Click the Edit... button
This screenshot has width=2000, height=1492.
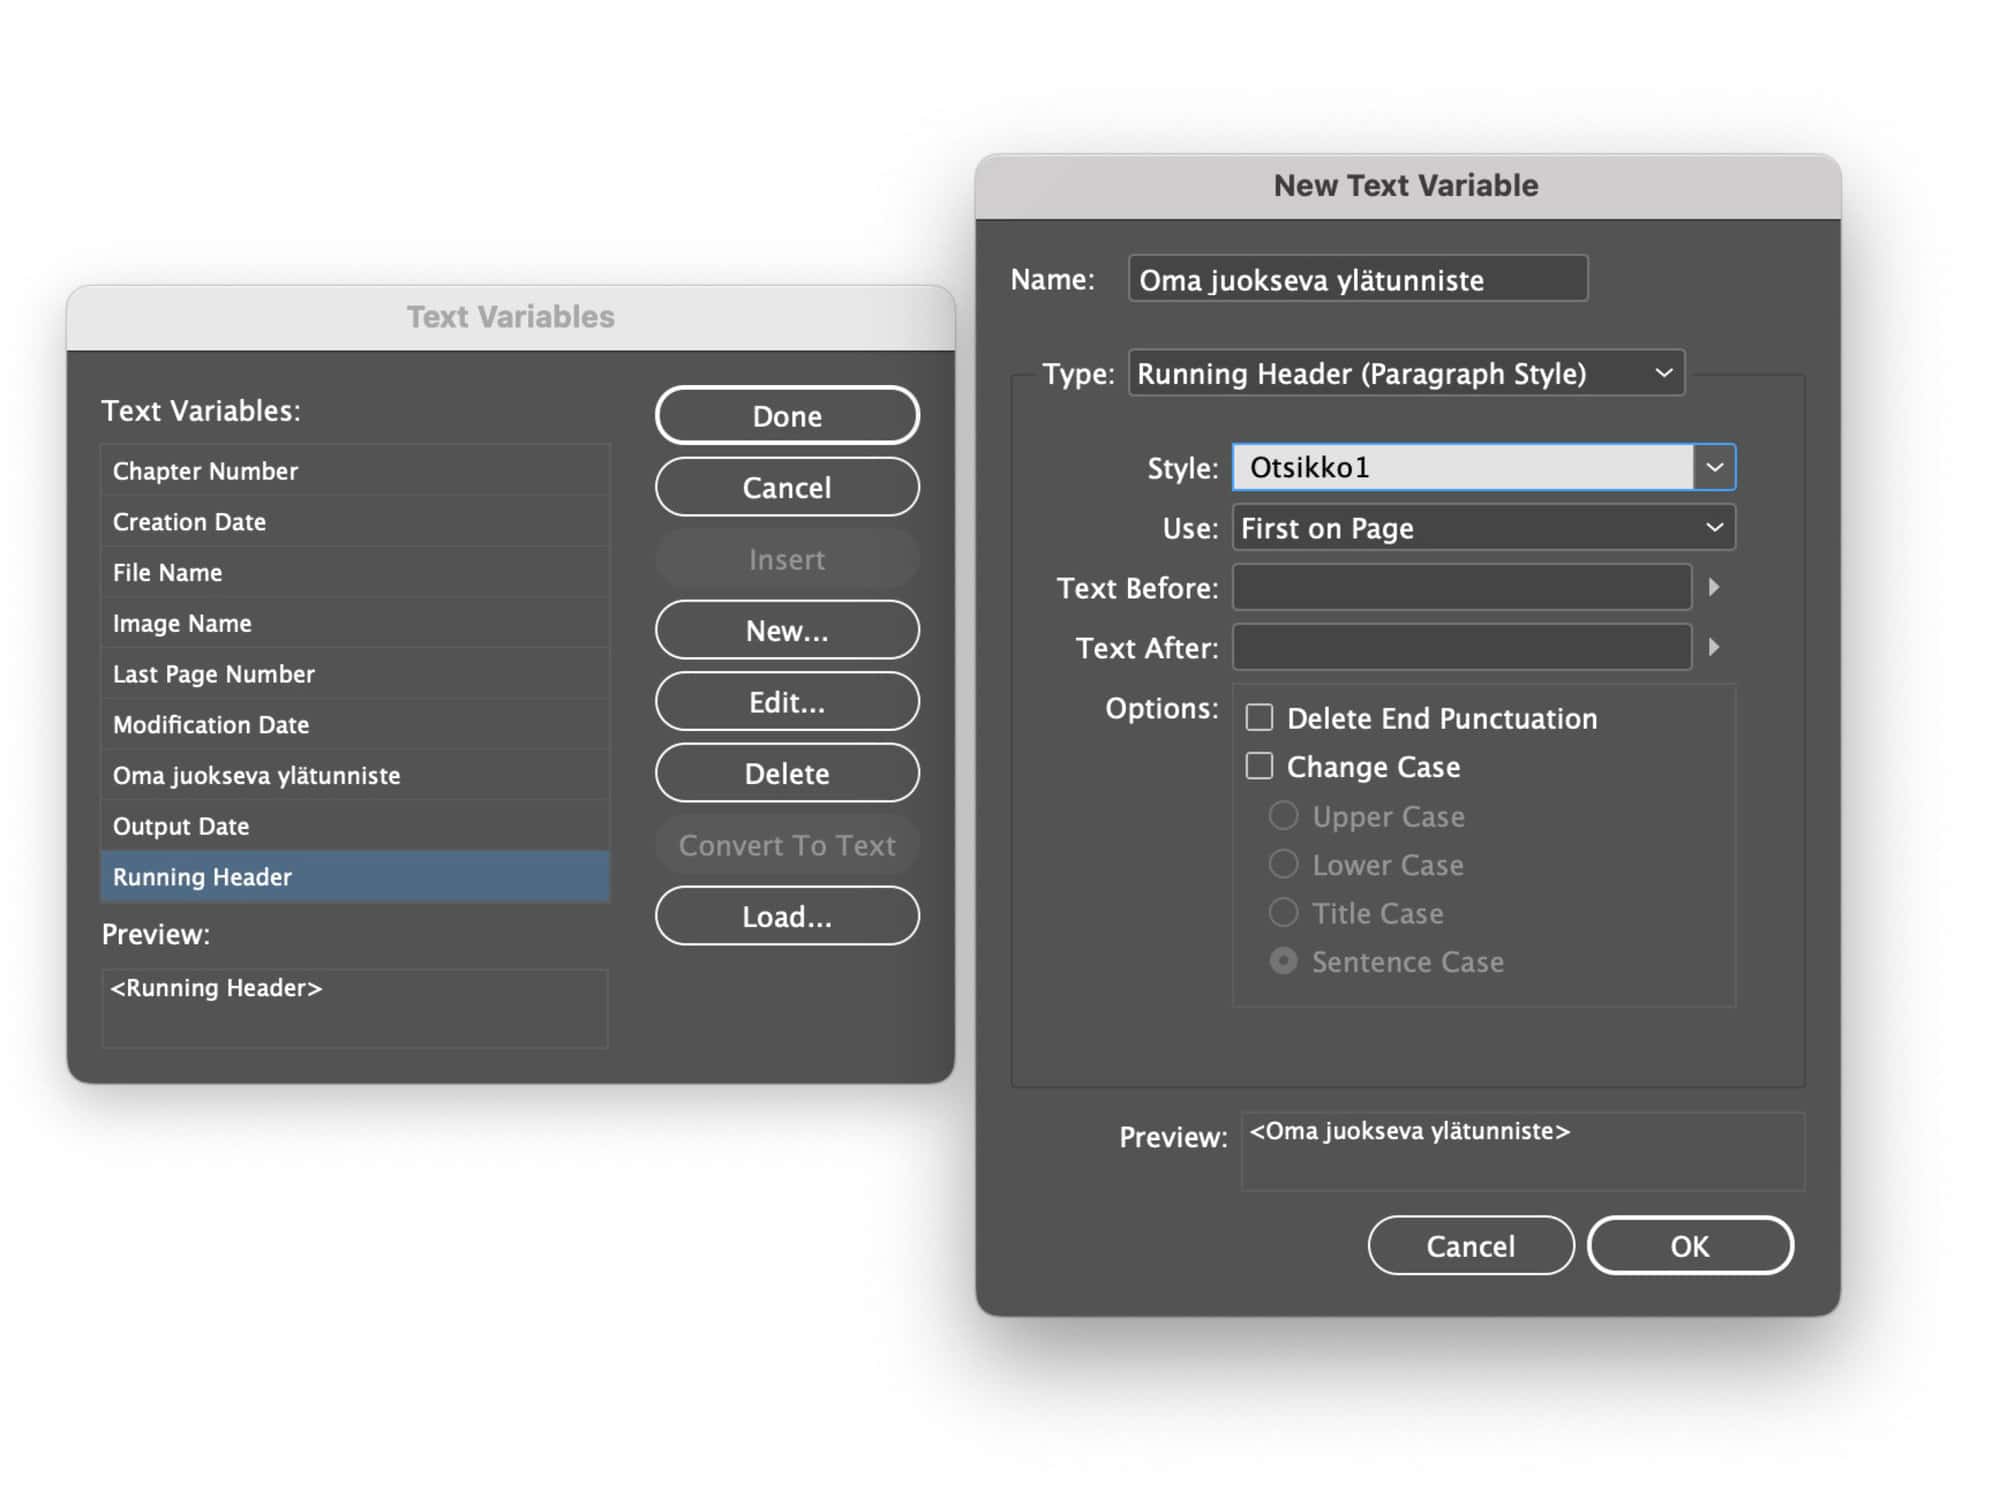pyautogui.click(x=787, y=702)
